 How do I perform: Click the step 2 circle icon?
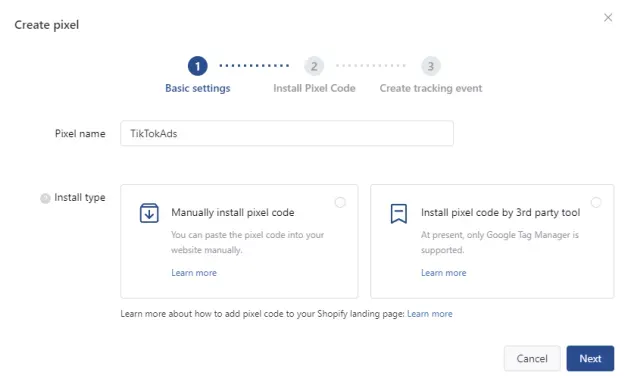(314, 66)
